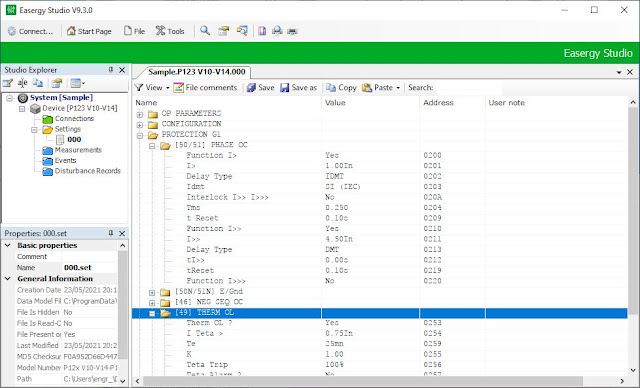640x388 pixels.
Task: Select the Measurements folder
Action: pyautogui.click(x=78, y=150)
